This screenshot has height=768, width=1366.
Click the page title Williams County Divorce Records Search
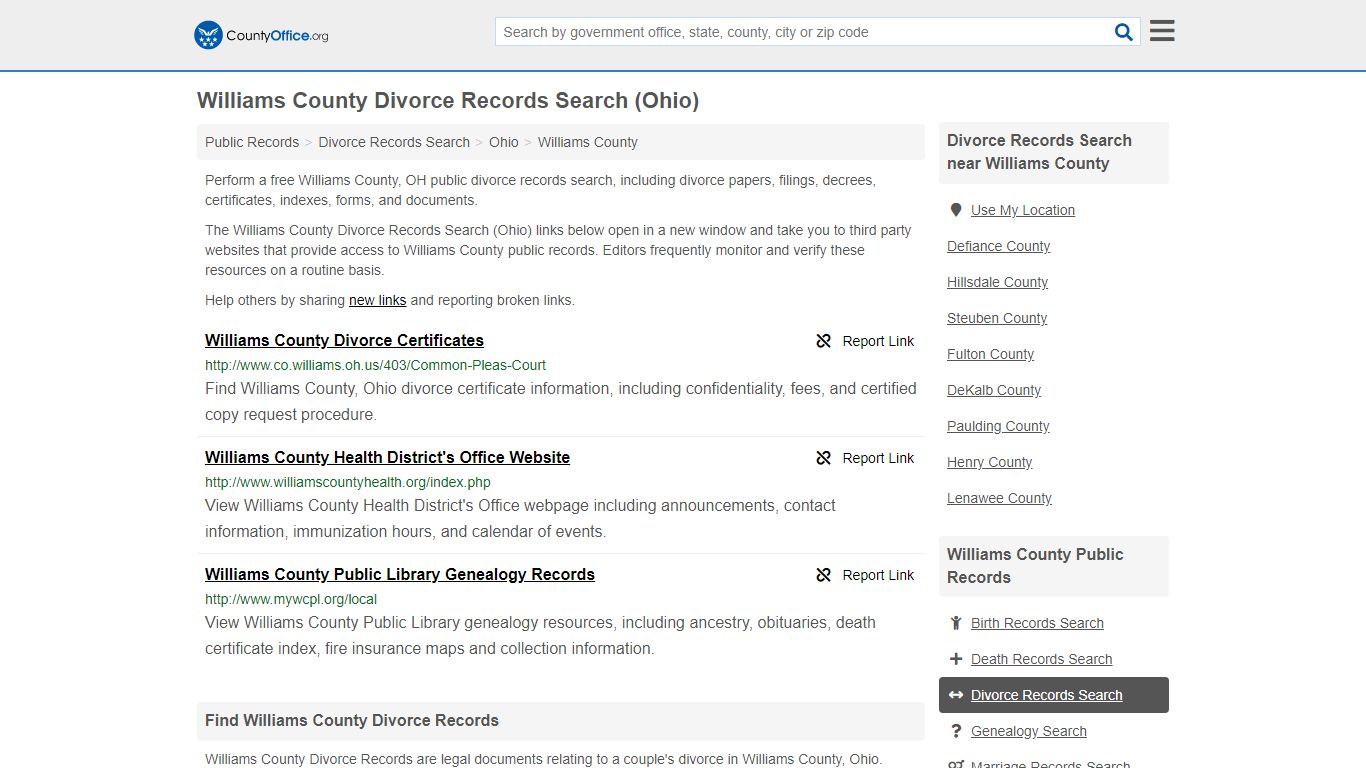point(448,100)
